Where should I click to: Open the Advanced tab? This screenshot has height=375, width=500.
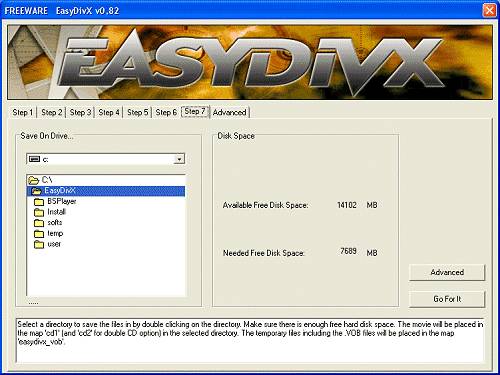click(230, 112)
